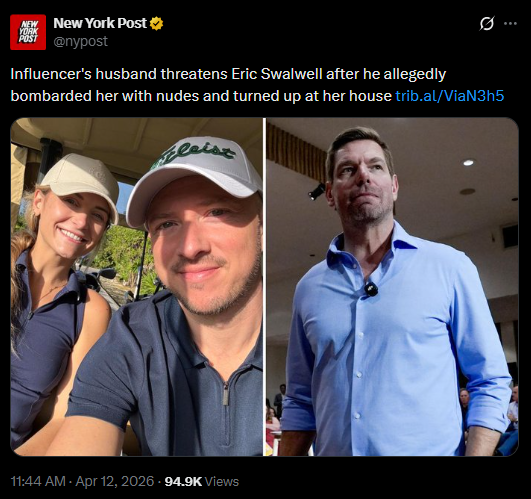View the 94.9K Views analytics

[202, 481]
